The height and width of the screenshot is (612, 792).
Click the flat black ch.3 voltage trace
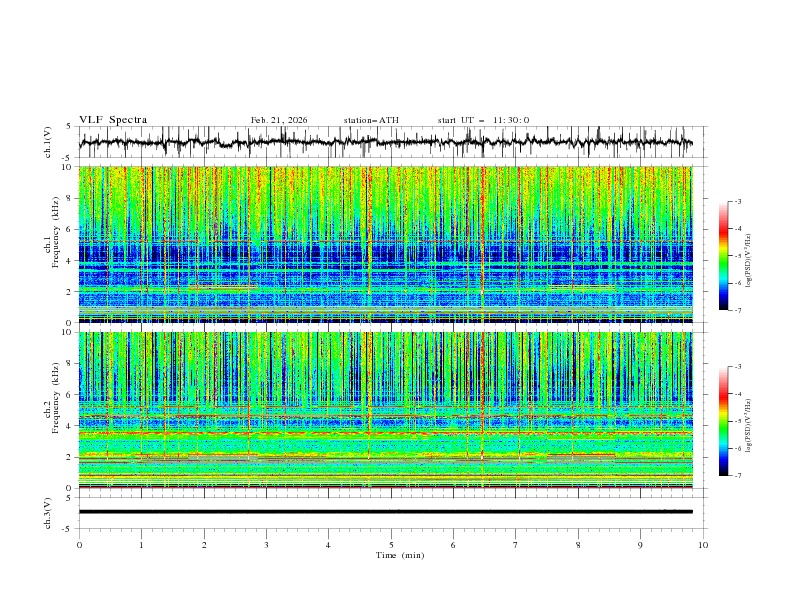pyautogui.click(x=385, y=512)
